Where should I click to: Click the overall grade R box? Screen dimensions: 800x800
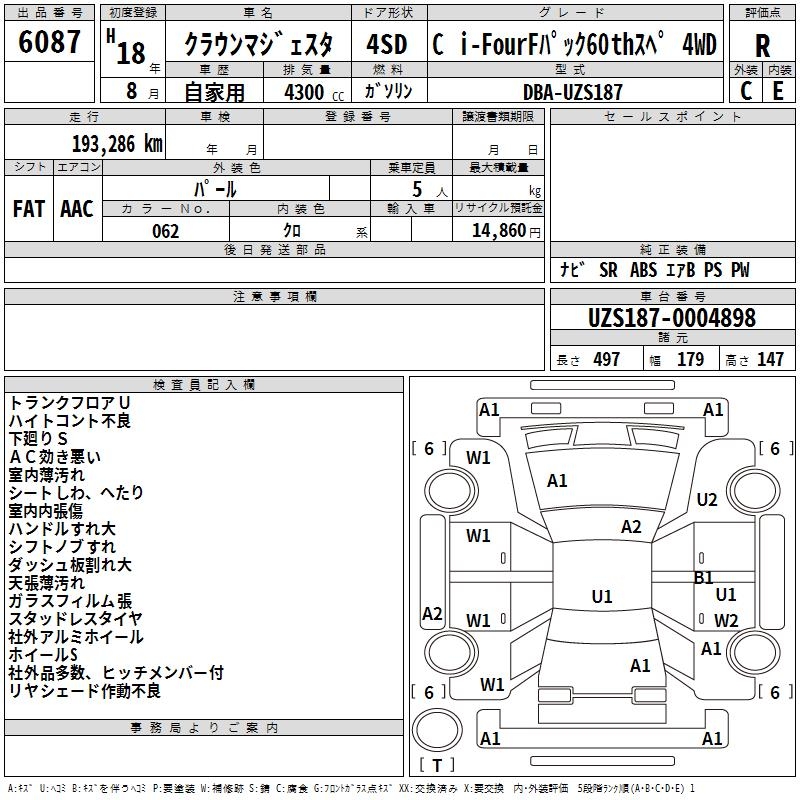click(x=763, y=45)
